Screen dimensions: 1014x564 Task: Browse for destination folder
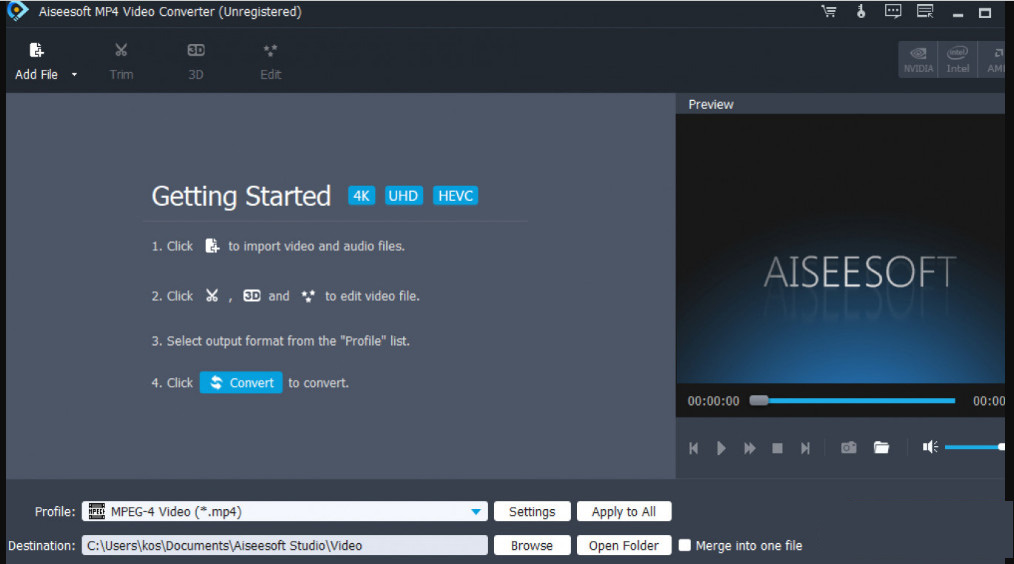(532, 545)
